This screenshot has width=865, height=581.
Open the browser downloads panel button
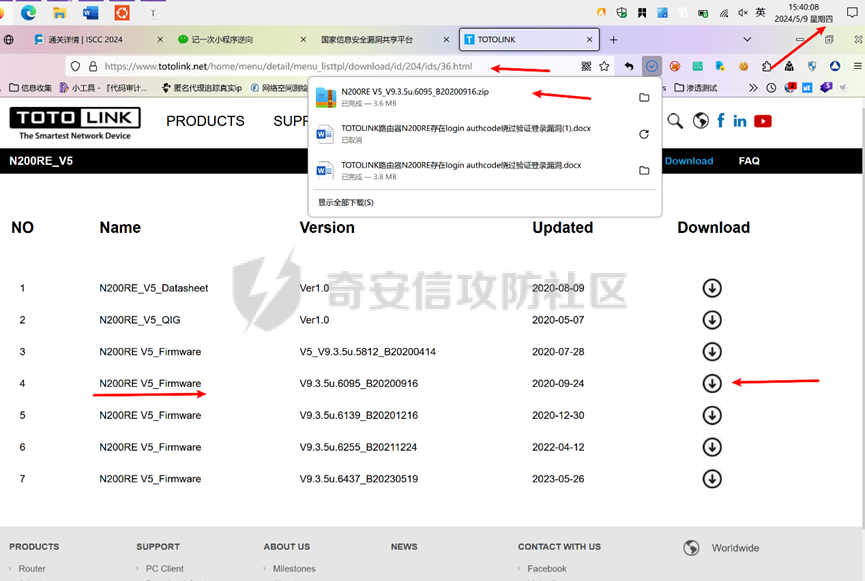click(652, 66)
